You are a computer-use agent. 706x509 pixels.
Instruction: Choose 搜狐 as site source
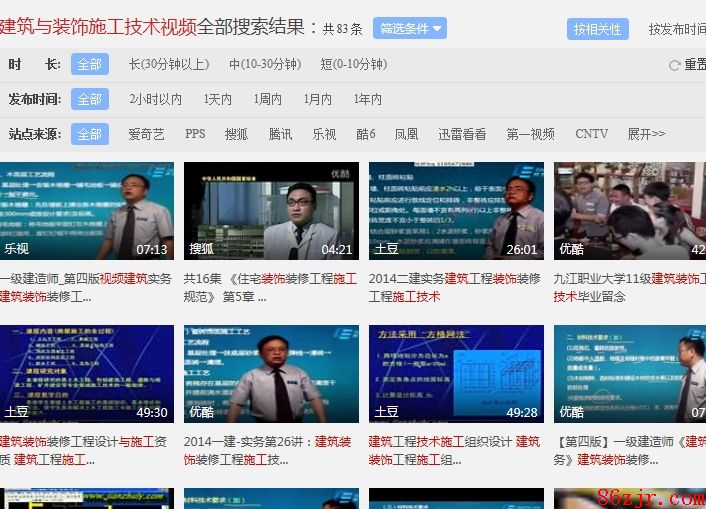(x=236, y=134)
